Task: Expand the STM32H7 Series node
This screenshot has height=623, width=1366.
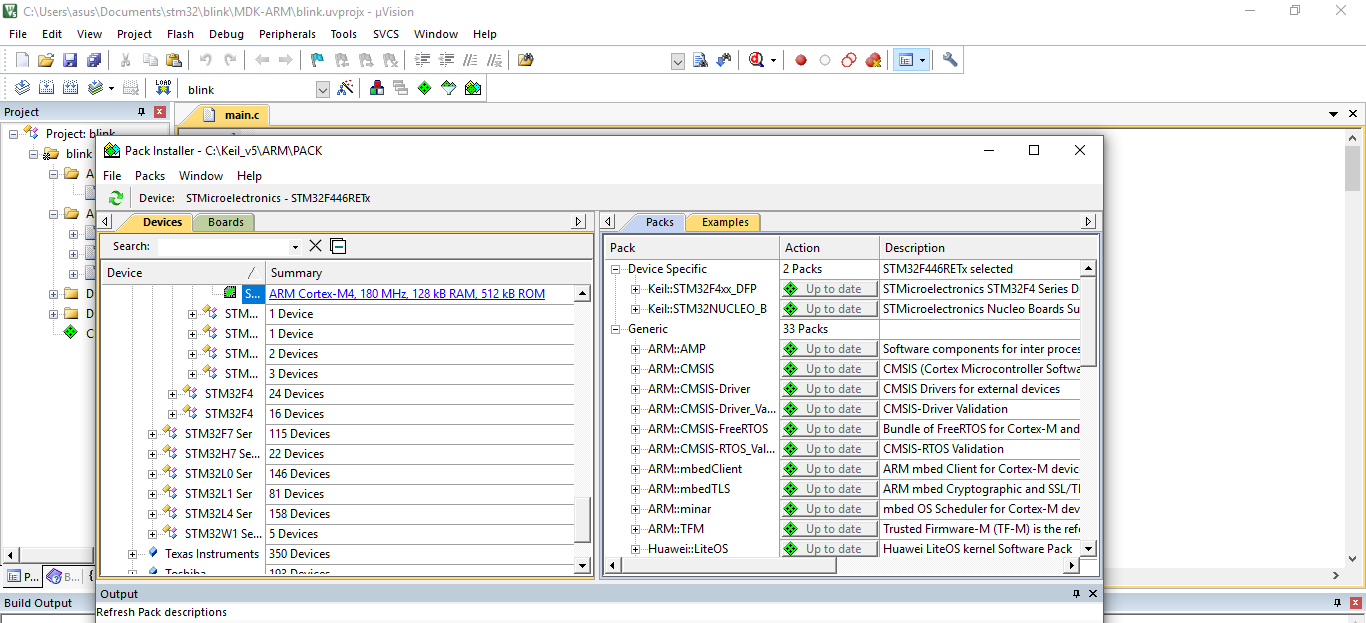Action: click(x=153, y=454)
